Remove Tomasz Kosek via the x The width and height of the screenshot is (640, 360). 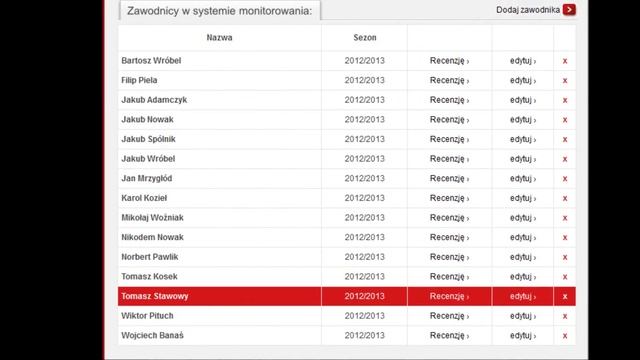565,276
